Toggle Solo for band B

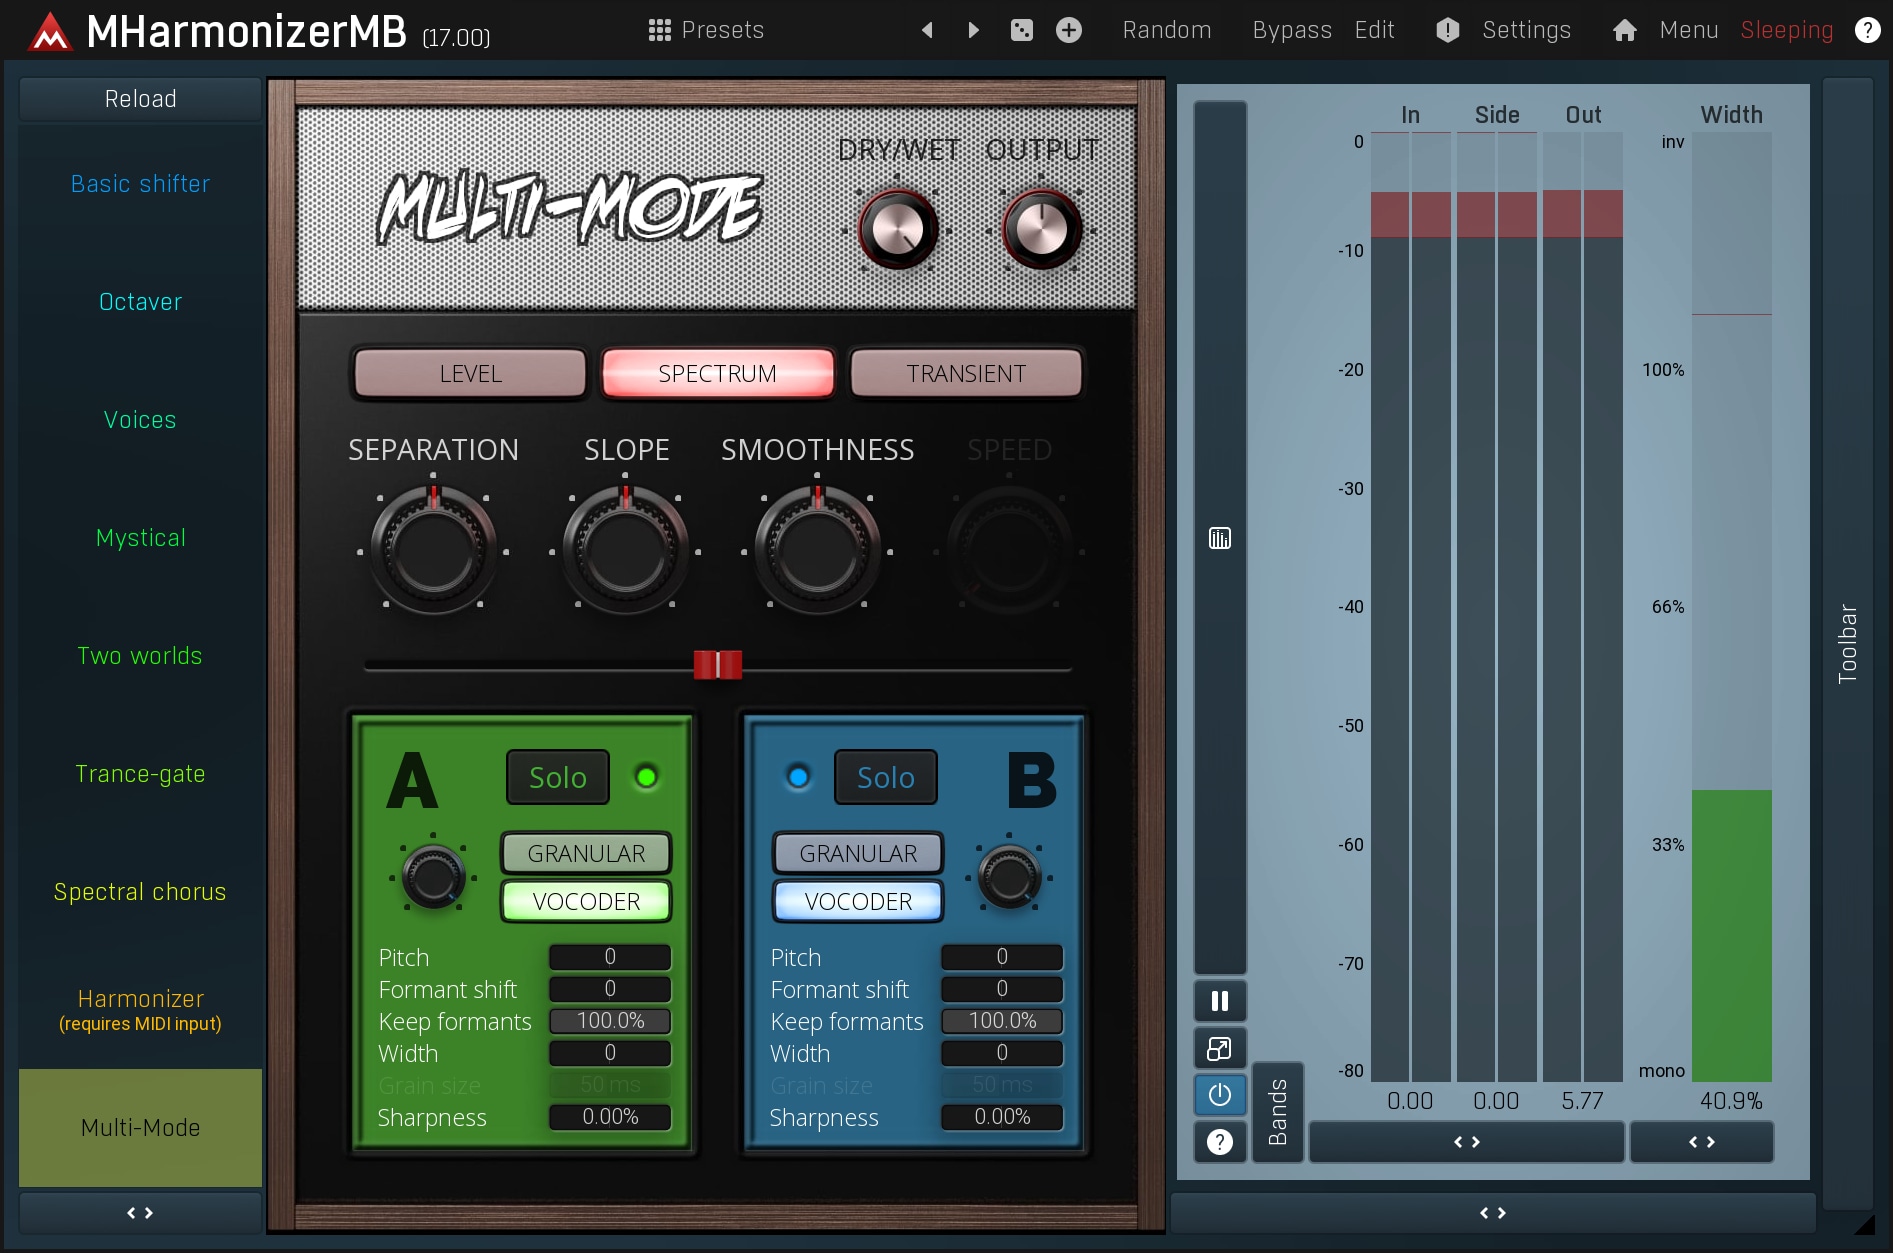click(885, 777)
